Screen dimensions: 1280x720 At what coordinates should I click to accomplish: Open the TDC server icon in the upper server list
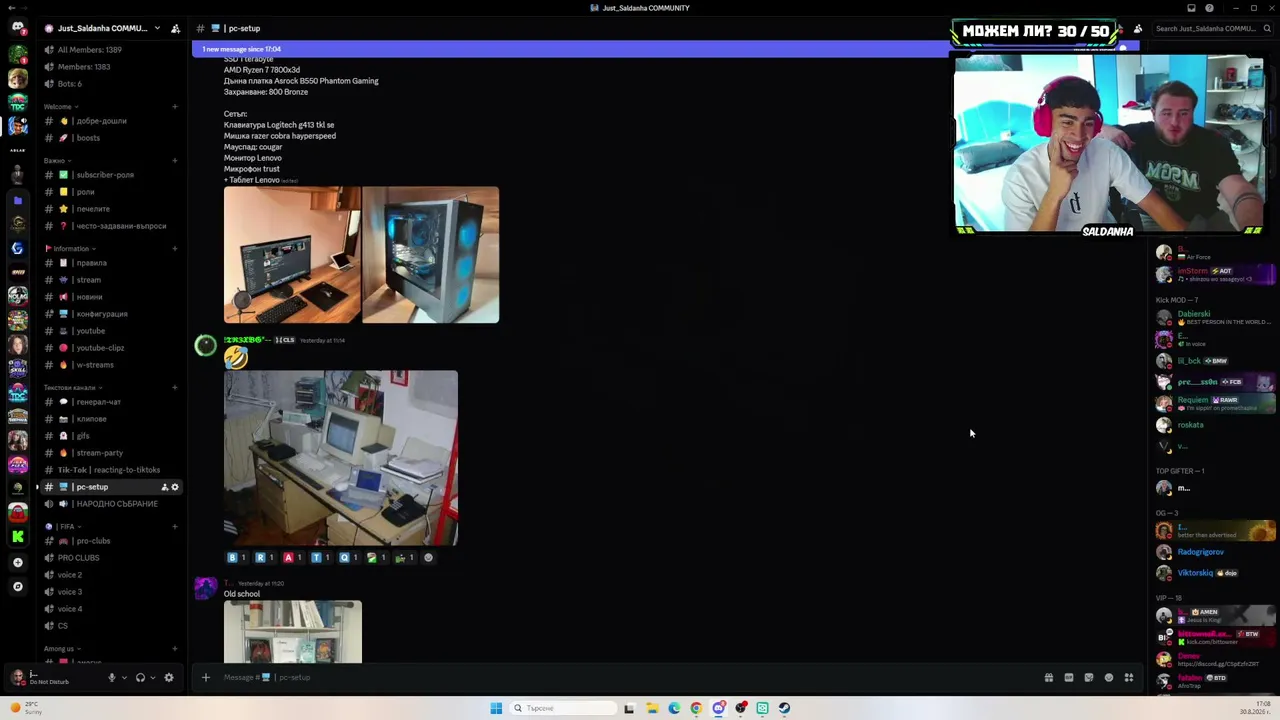17,101
